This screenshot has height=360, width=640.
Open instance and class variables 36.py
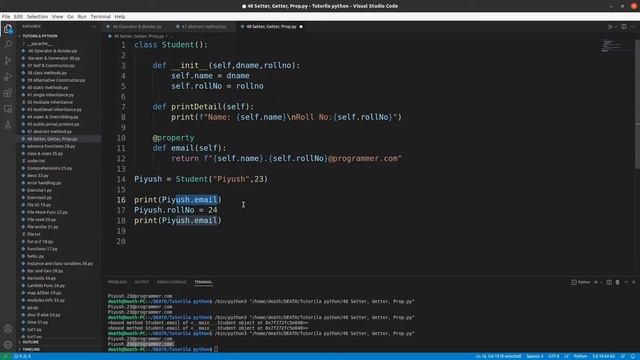point(60,263)
